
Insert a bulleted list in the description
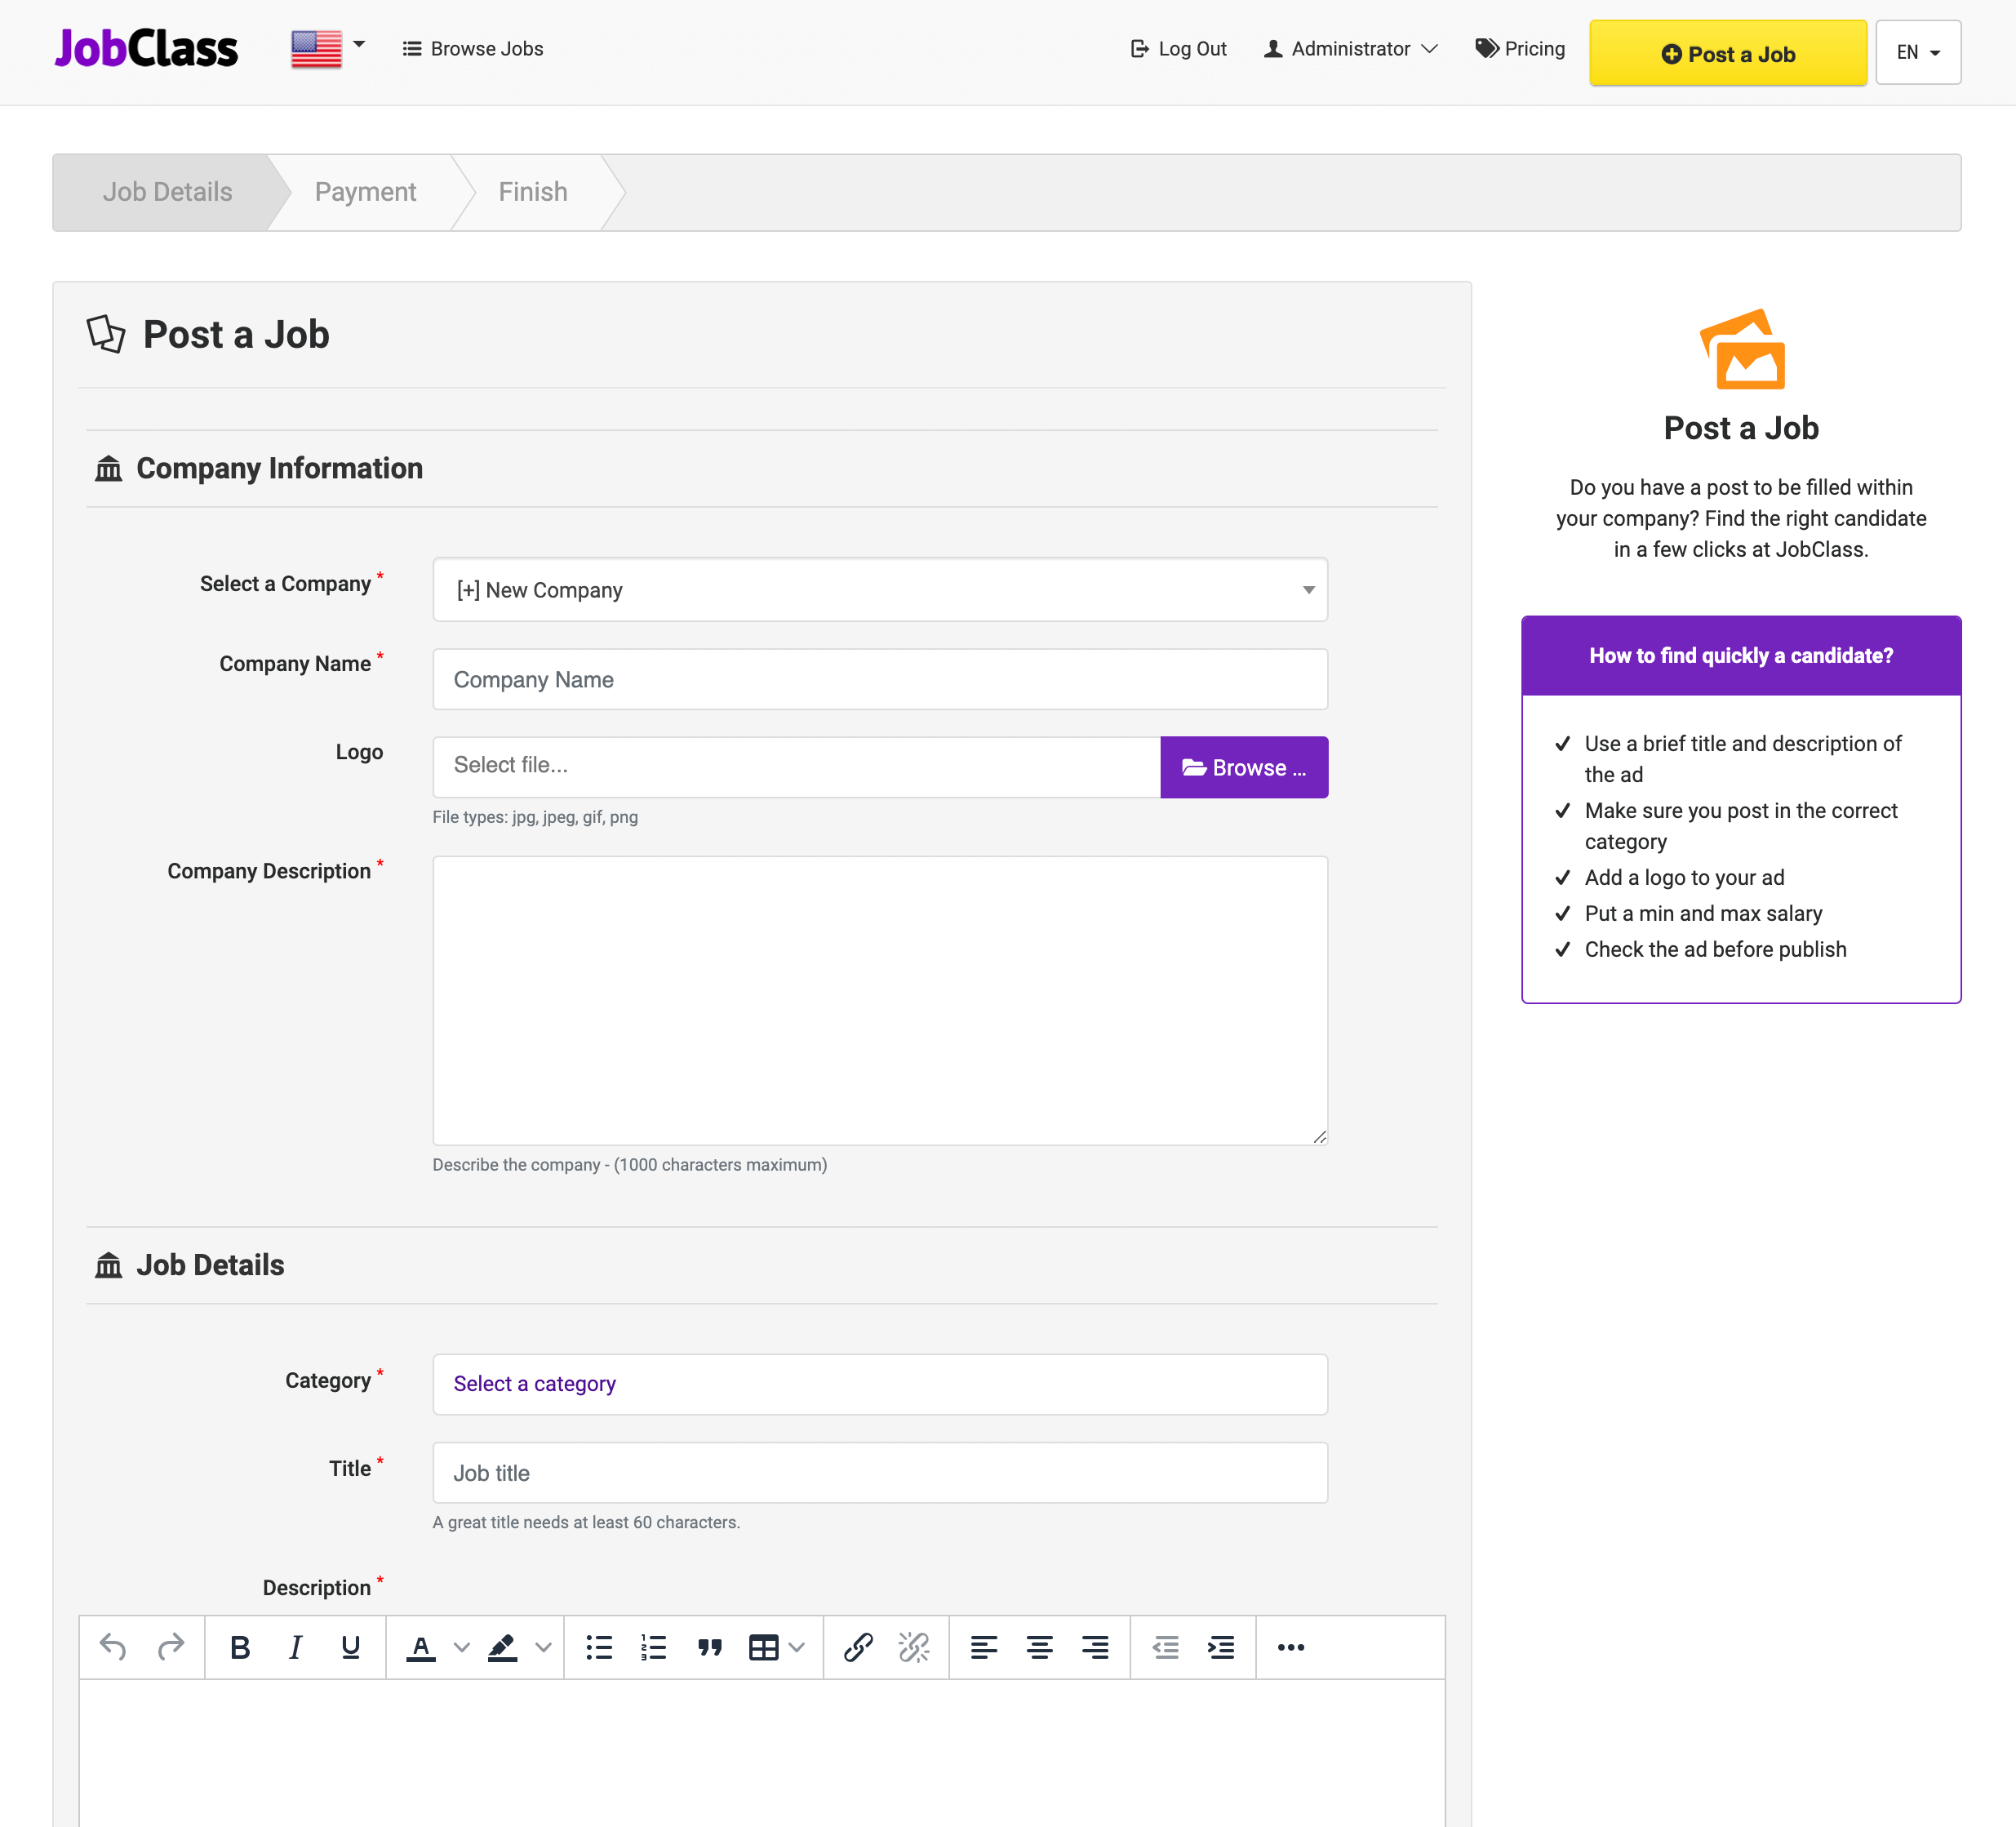point(599,1647)
